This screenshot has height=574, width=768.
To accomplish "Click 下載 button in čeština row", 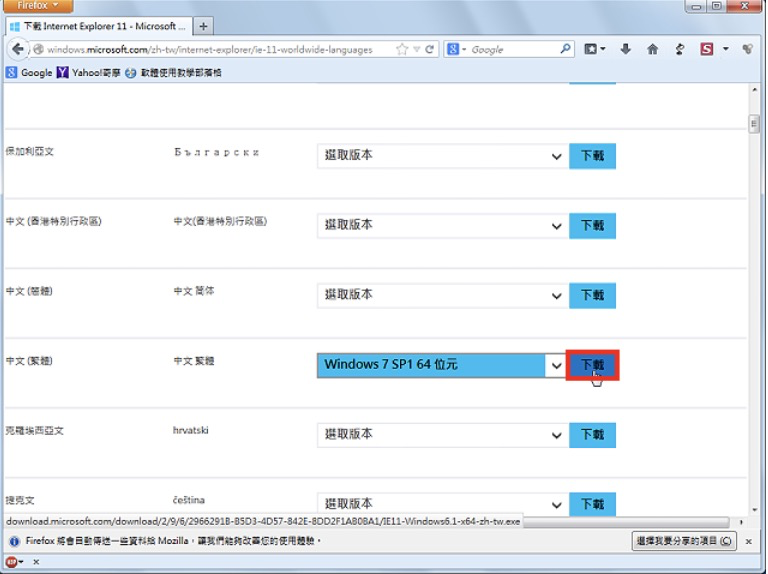I will [592, 504].
